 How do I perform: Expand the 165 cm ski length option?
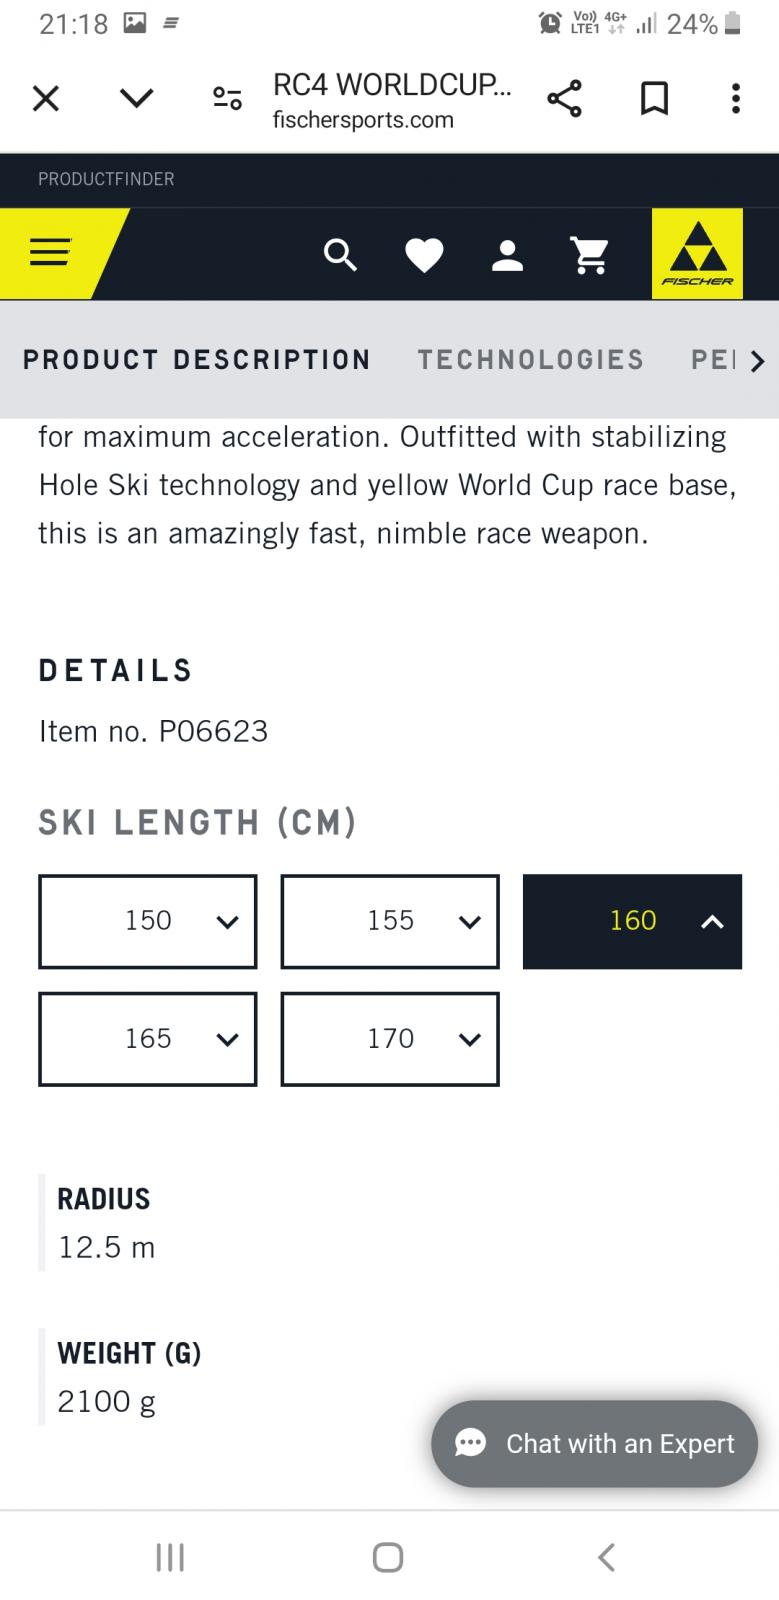(148, 1039)
